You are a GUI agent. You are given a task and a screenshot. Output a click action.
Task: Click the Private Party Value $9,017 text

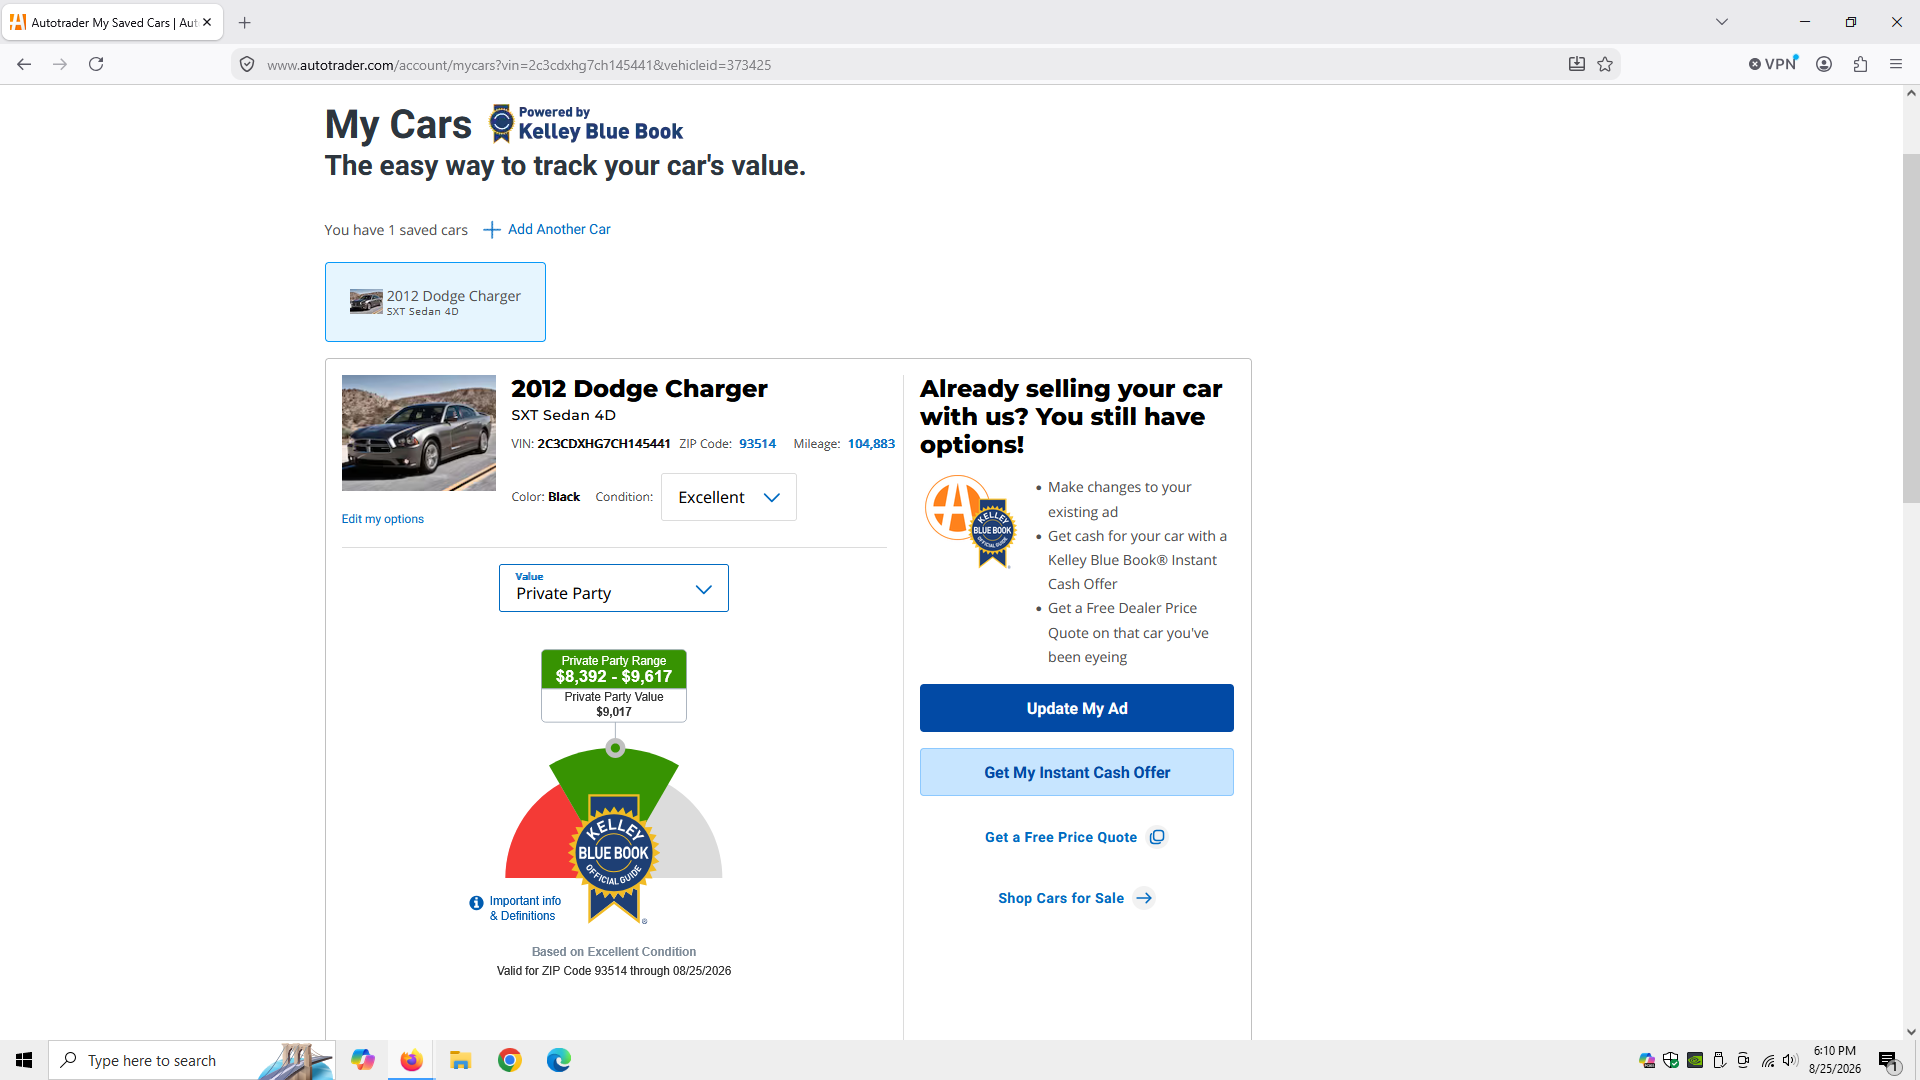pyautogui.click(x=614, y=705)
